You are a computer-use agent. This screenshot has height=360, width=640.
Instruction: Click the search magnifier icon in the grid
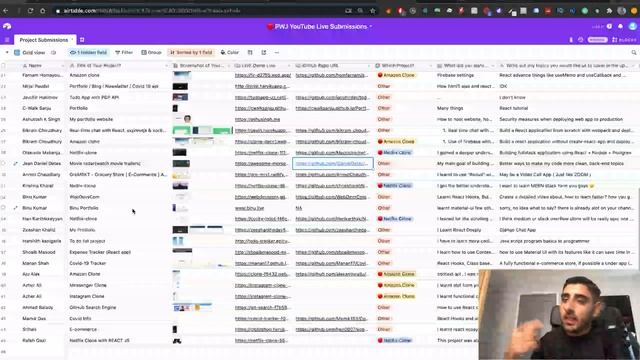(634, 52)
